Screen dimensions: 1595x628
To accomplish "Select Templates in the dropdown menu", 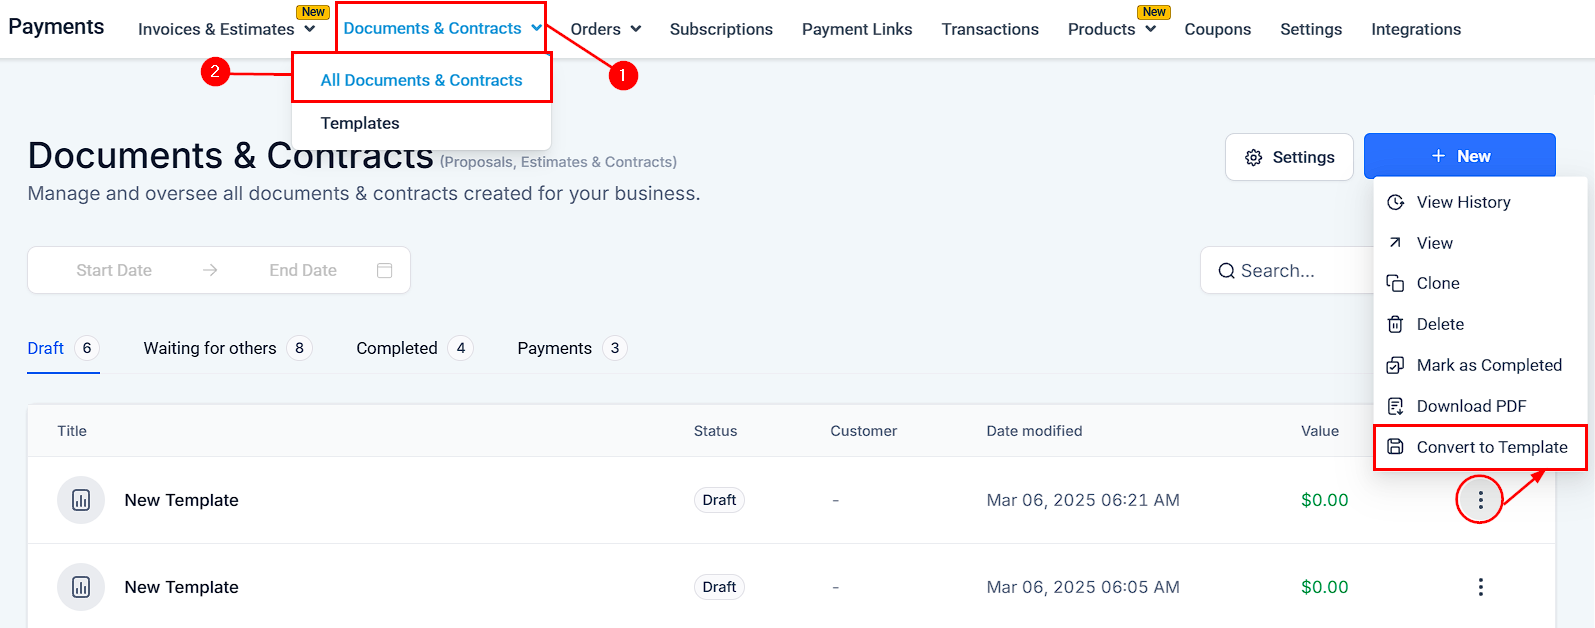I will click(x=360, y=123).
